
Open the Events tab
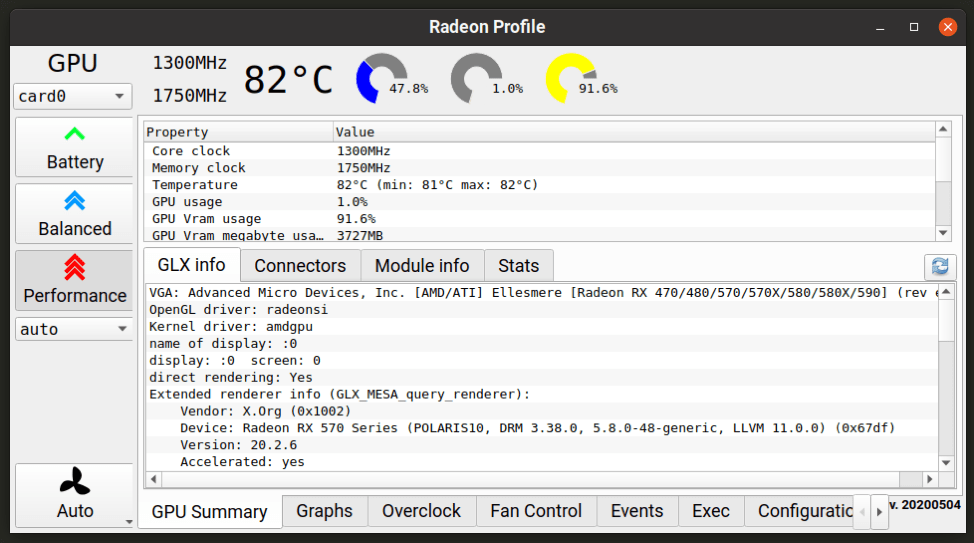(637, 511)
